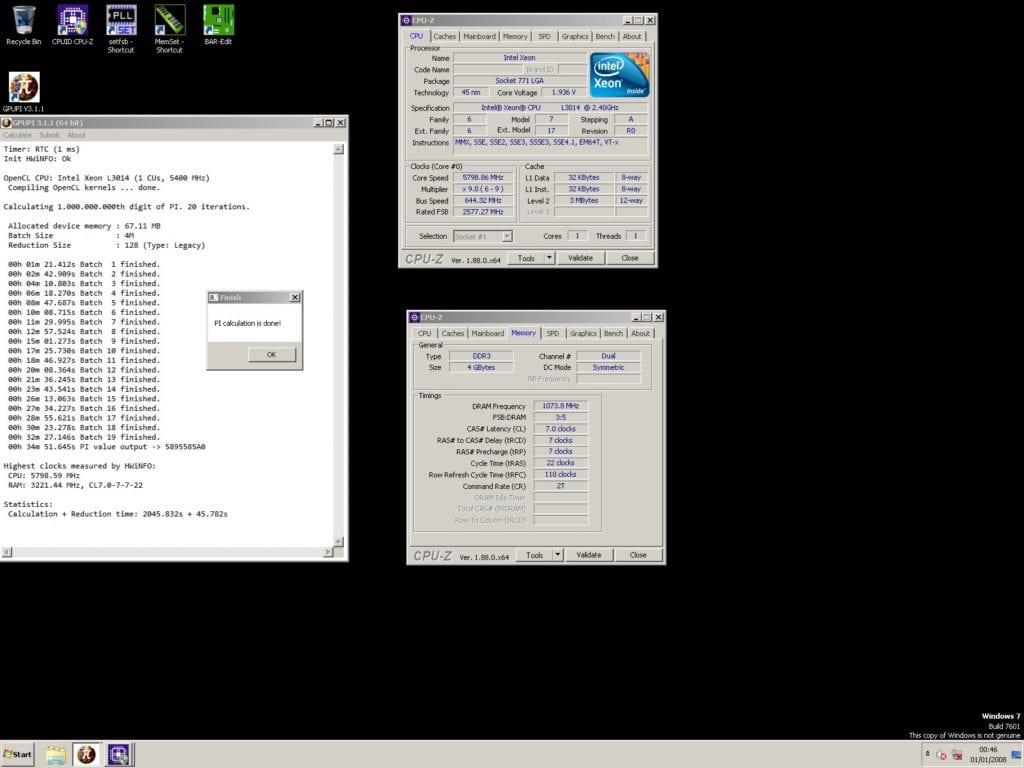Switch to Graphics tab in upper CPU-Z
Screen dimensions: 1024x768
coord(575,37)
